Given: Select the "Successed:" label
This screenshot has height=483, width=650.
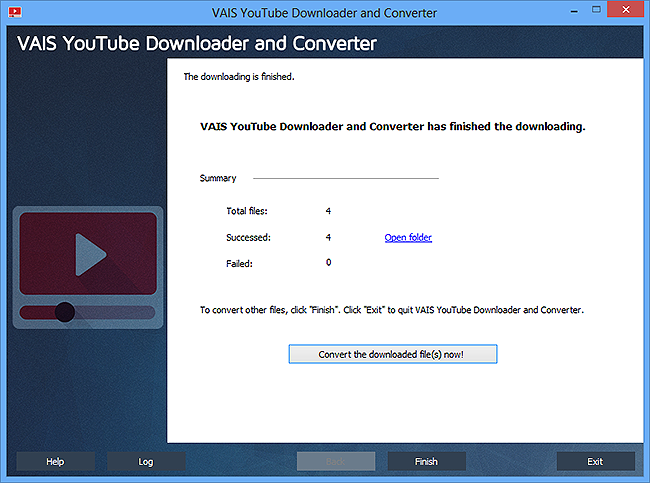Looking at the screenshot, I should (x=248, y=238).
